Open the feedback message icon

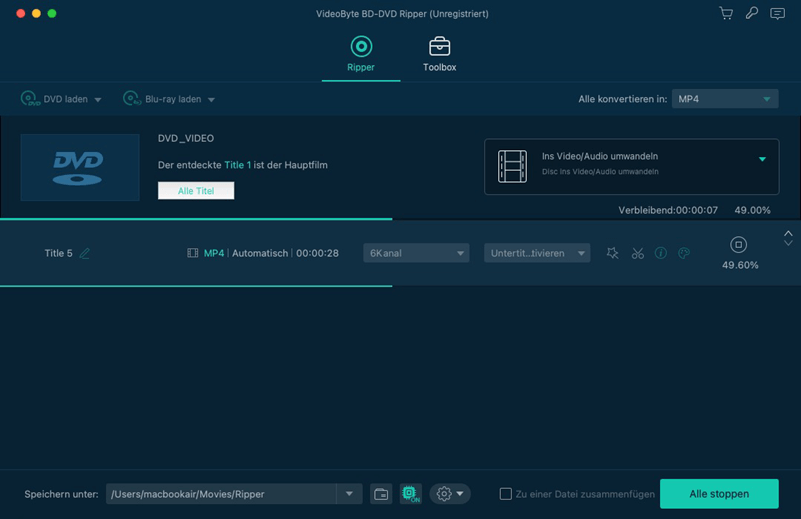(778, 13)
